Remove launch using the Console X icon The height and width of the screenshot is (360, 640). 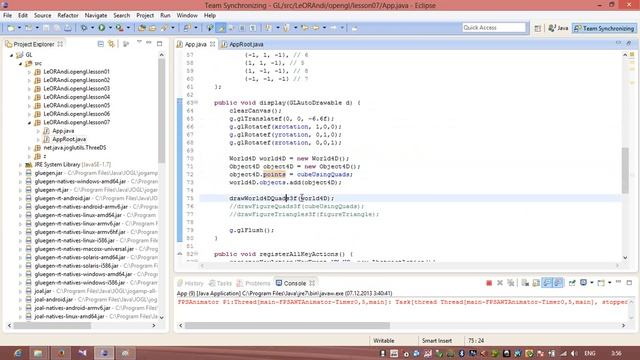[x=500, y=283]
